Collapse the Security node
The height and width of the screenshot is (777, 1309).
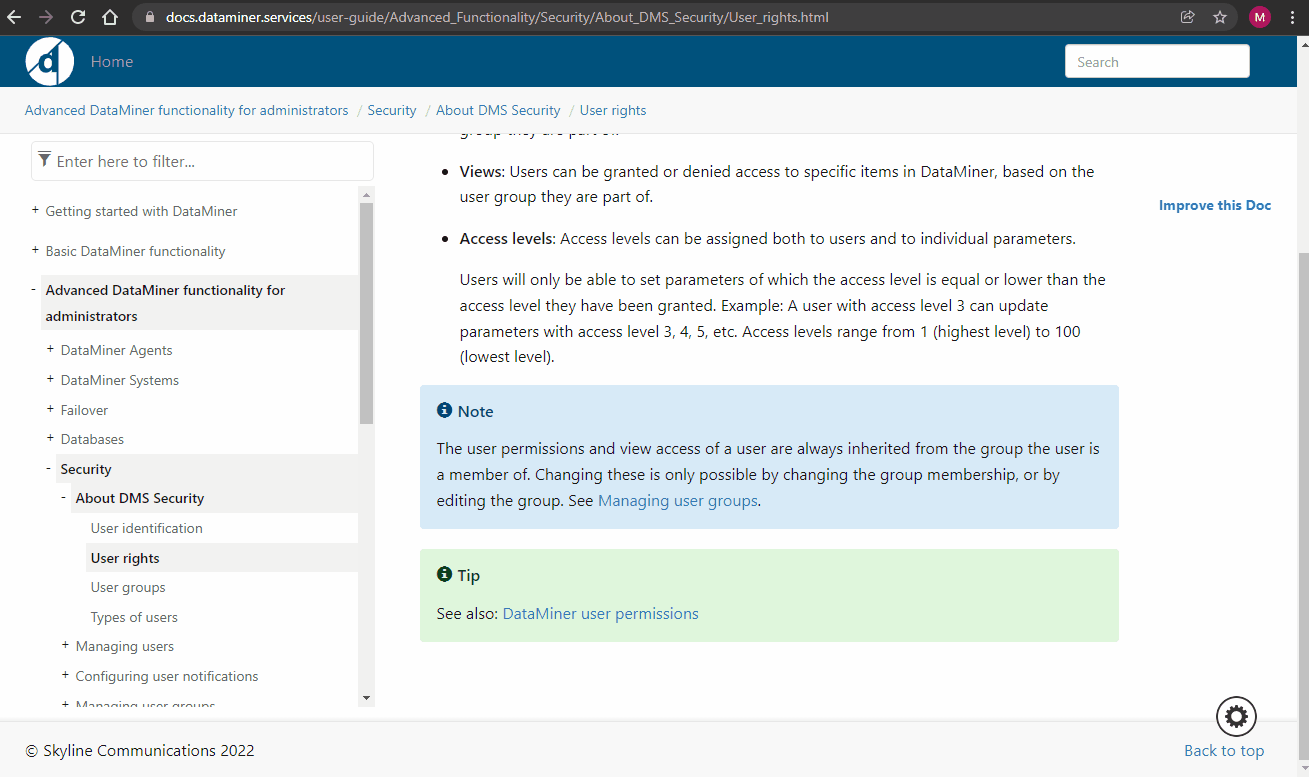50,469
